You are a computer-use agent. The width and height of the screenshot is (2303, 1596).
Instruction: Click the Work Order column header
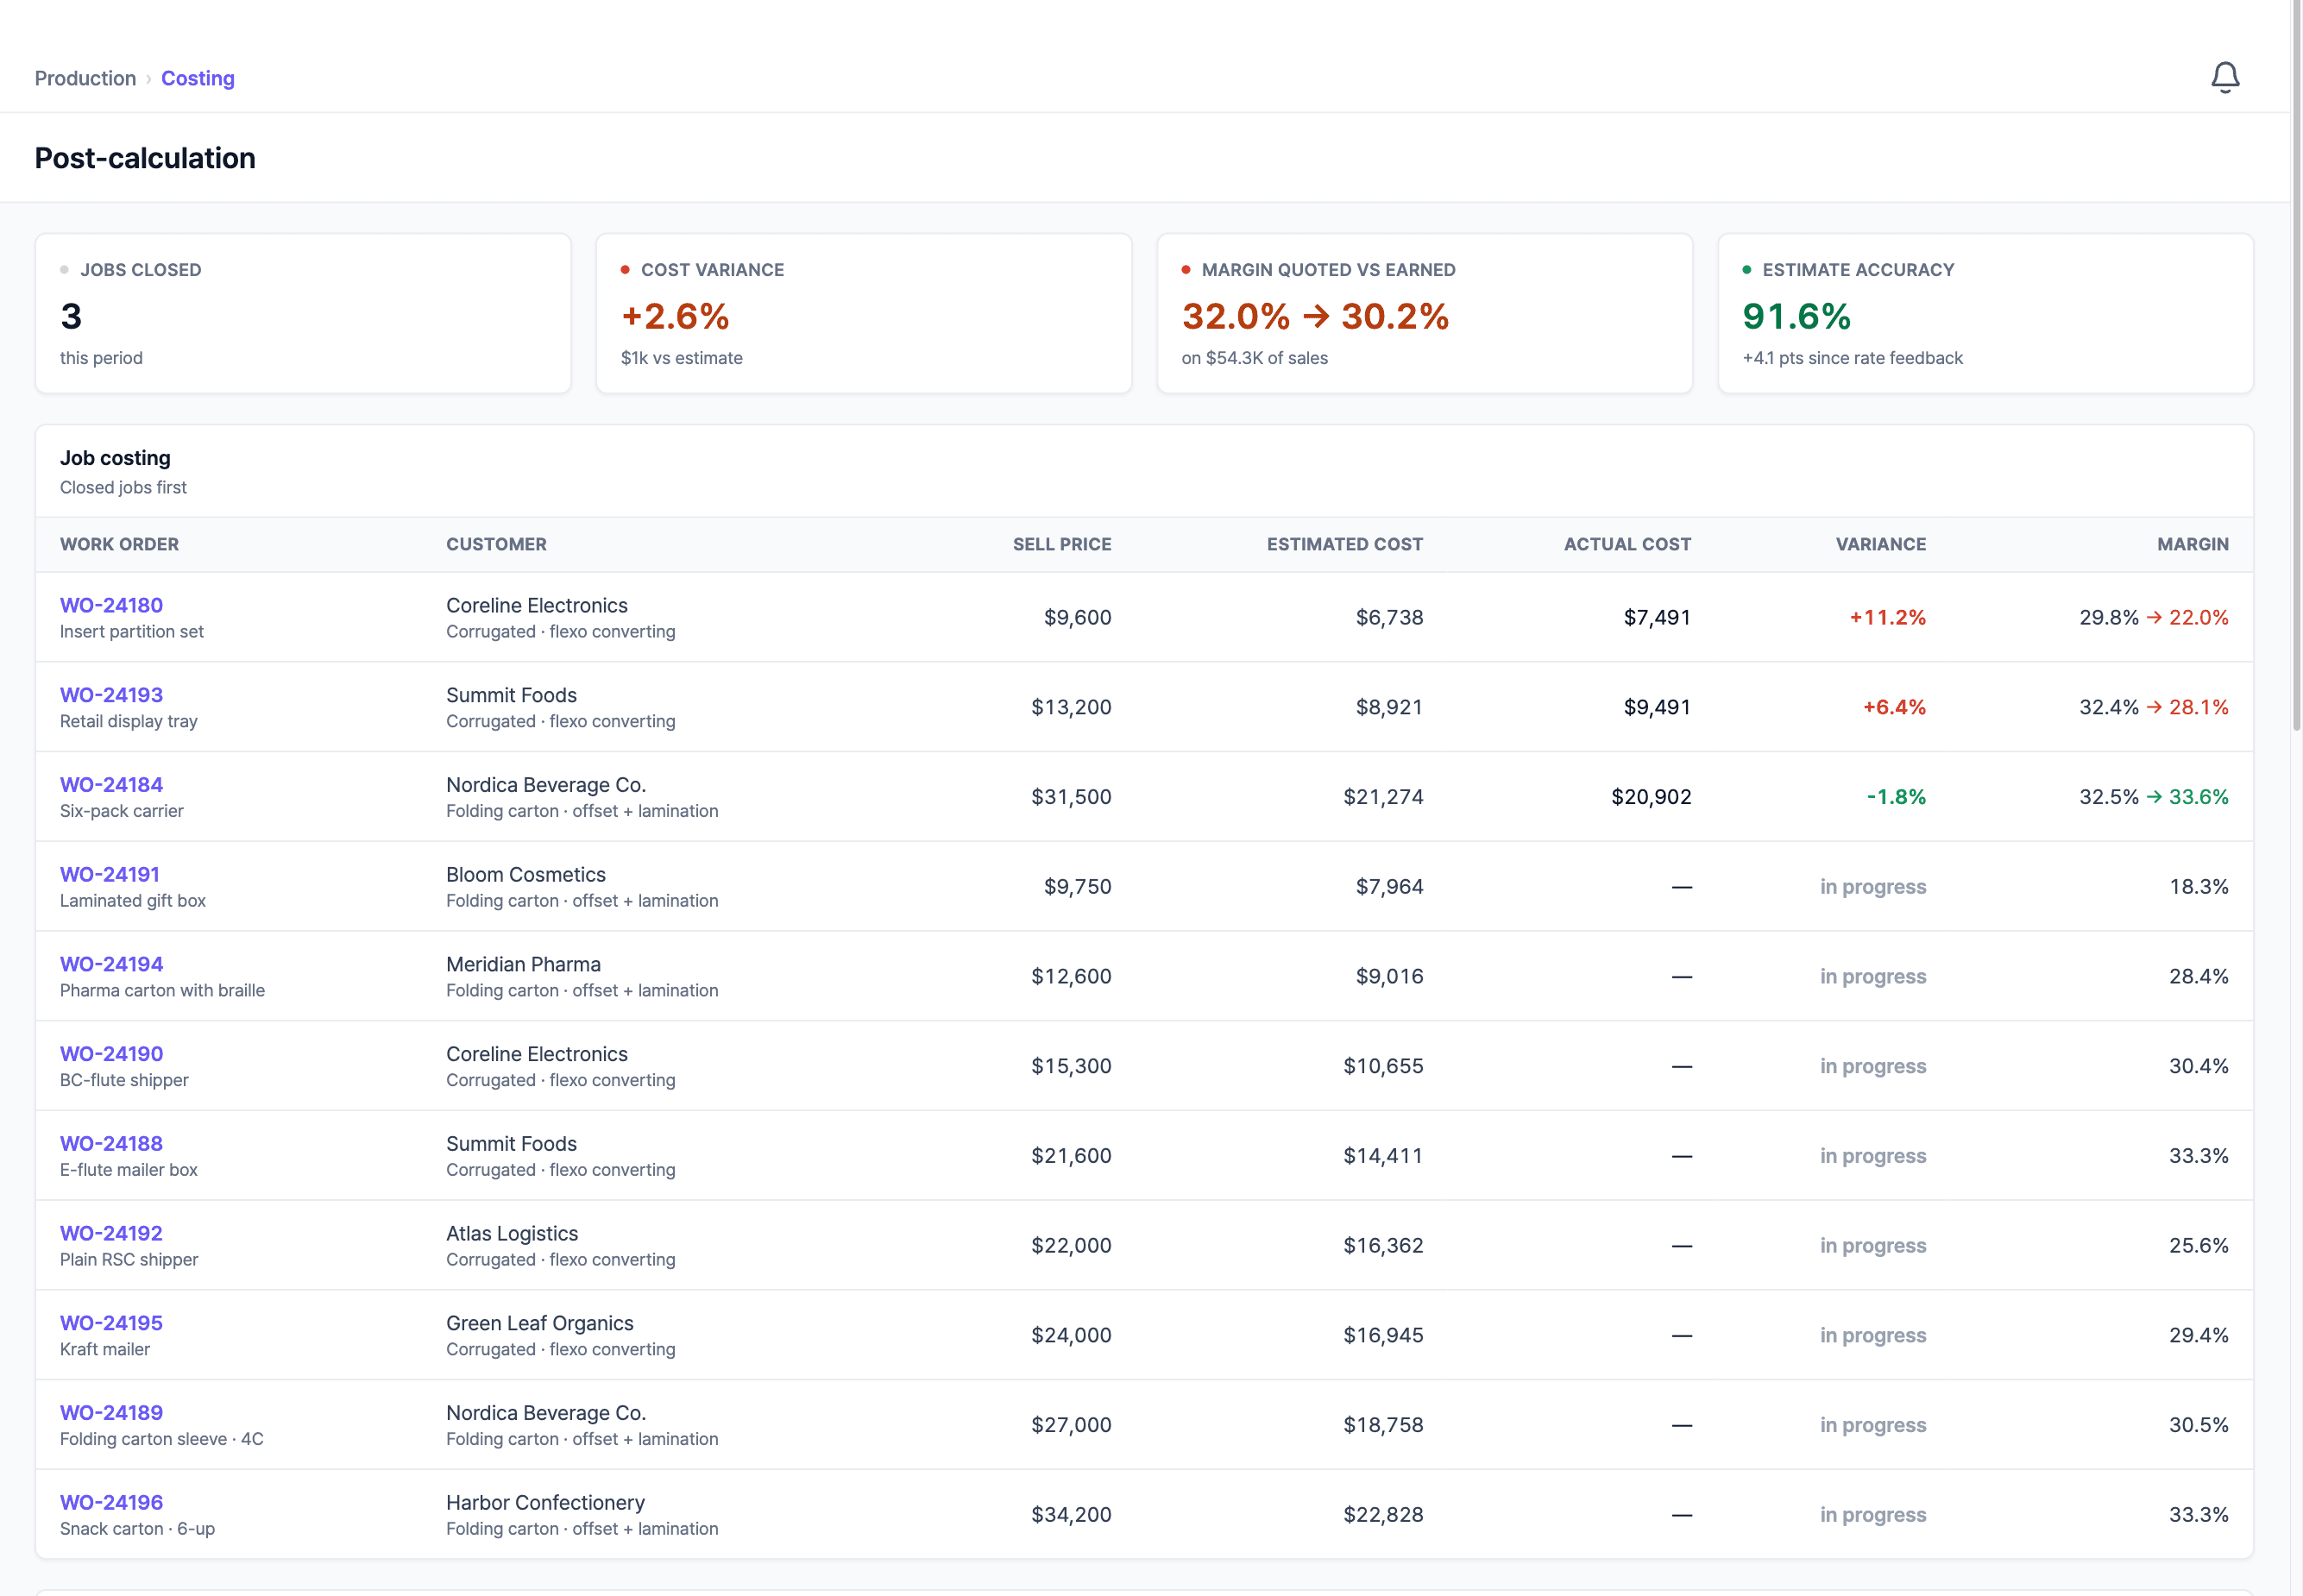(119, 544)
